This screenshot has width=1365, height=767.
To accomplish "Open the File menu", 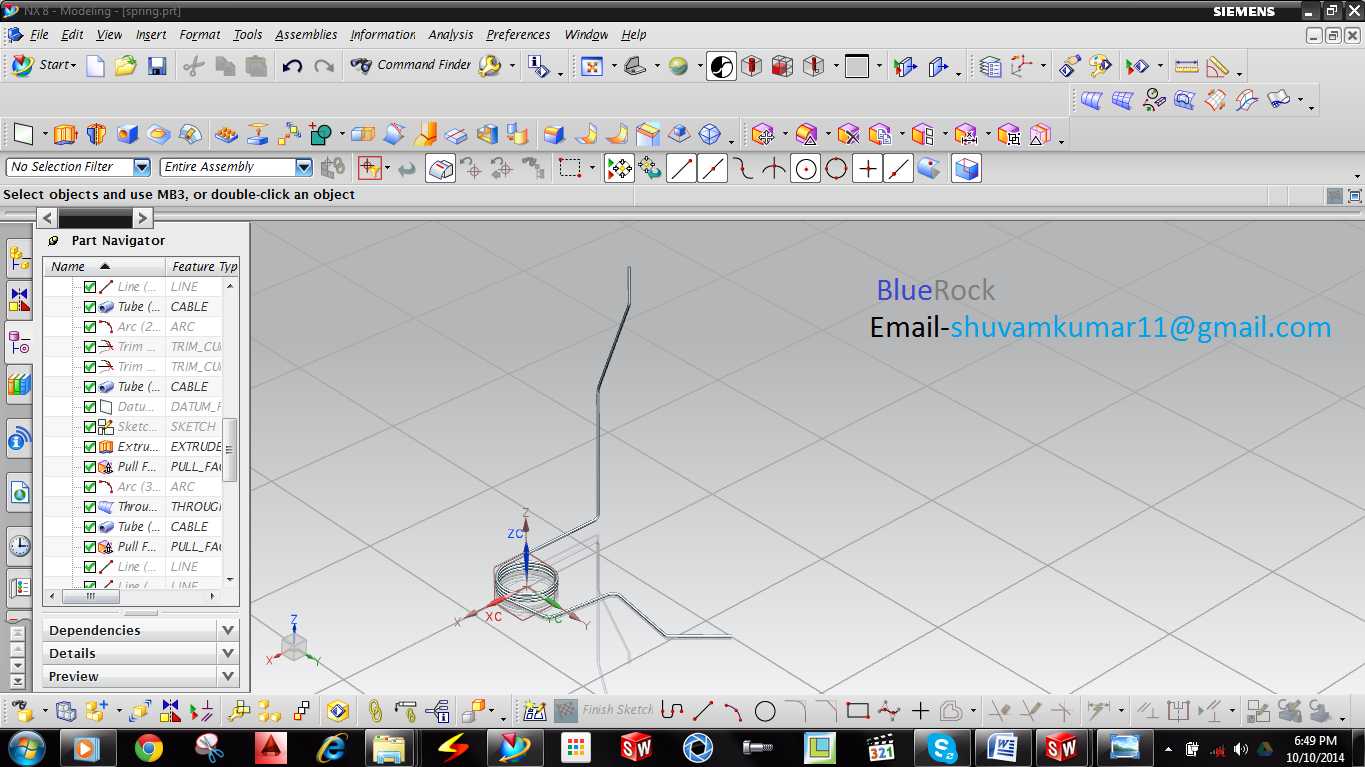I will tap(39, 34).
